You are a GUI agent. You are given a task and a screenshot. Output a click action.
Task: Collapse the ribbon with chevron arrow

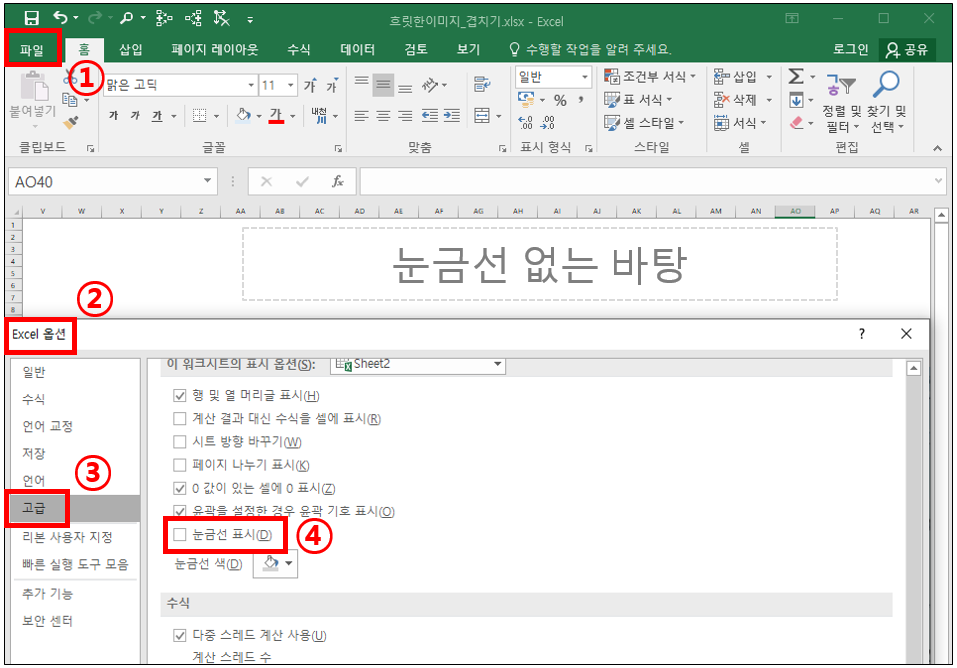click(937, 148)
